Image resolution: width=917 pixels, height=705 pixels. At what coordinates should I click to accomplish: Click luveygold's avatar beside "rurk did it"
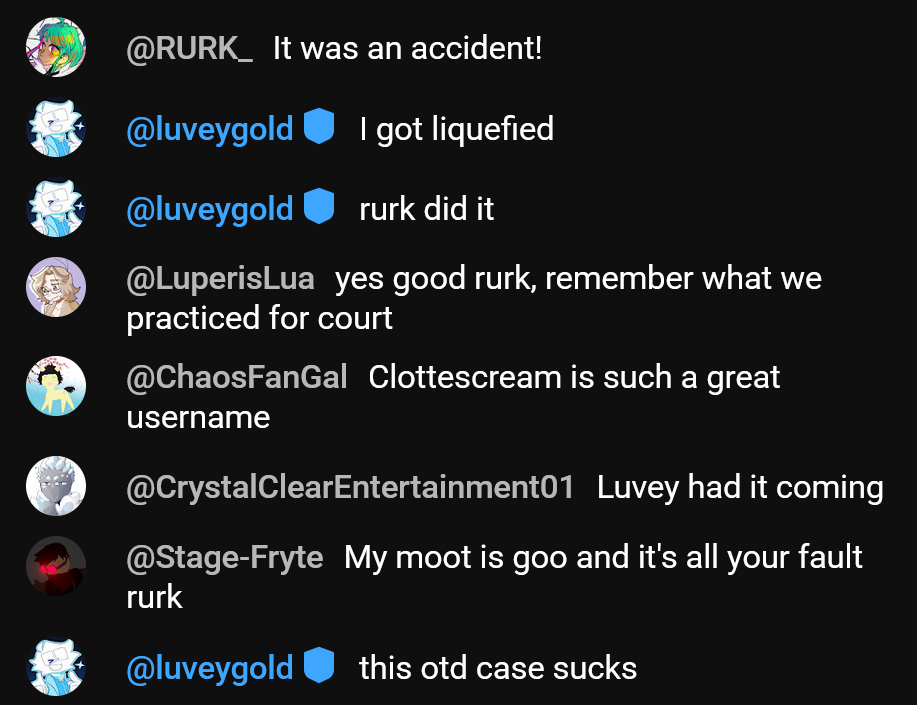[x=56, y=208]
